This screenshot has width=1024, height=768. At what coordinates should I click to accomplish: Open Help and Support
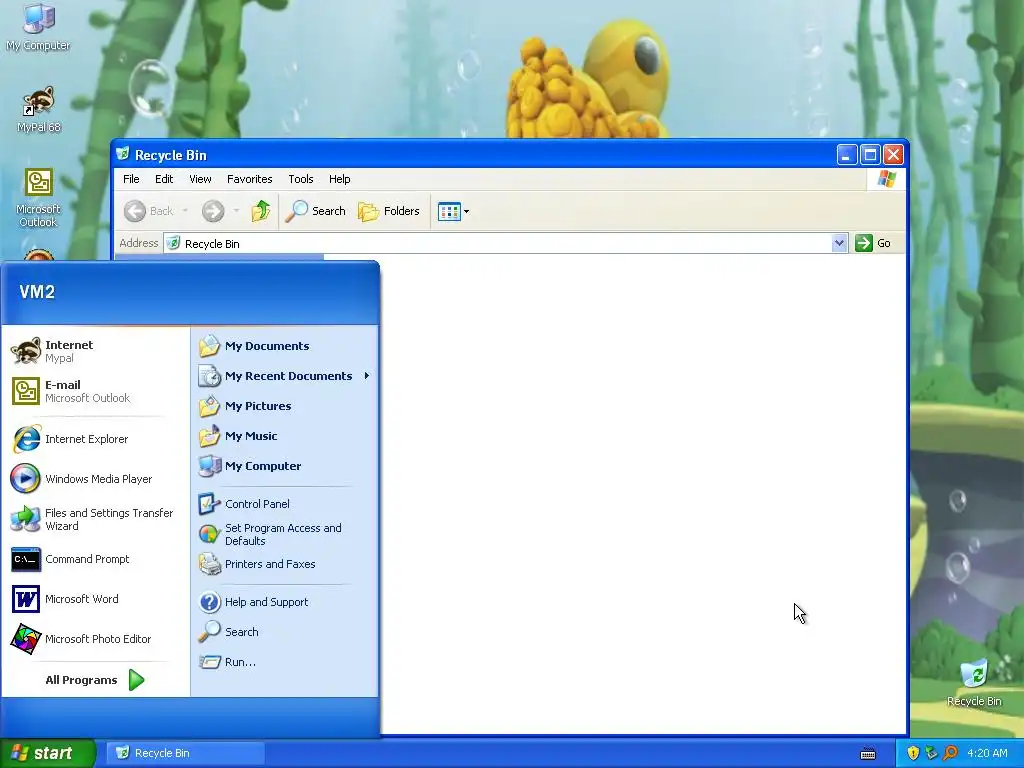285,602
